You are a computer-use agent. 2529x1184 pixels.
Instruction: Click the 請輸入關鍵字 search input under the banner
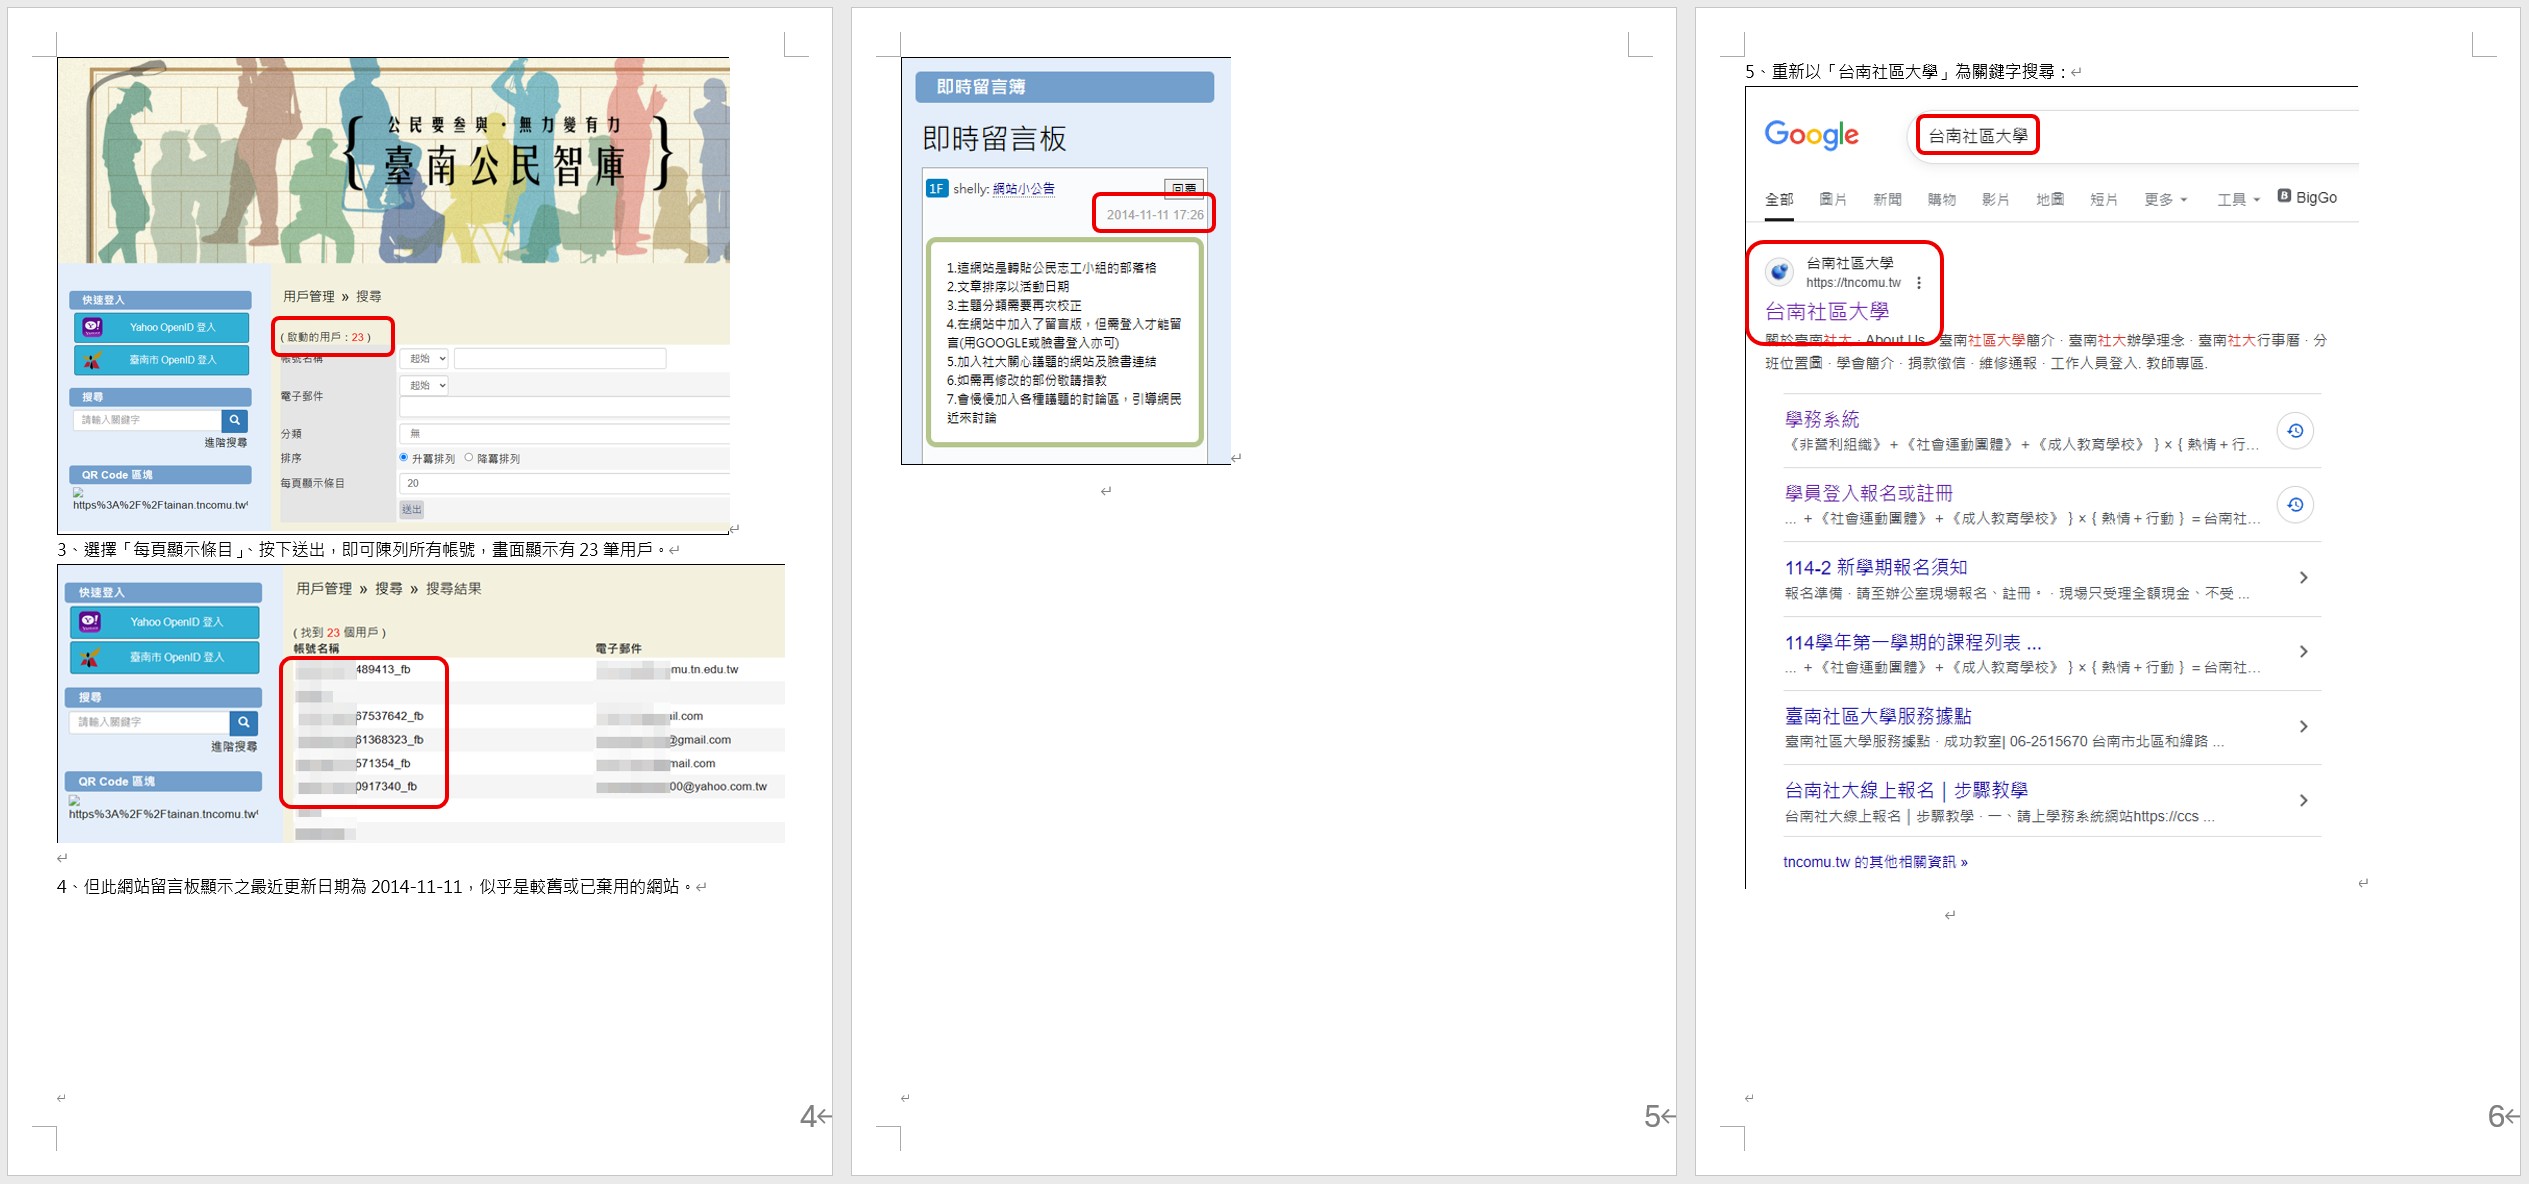[x=148, y=420]
